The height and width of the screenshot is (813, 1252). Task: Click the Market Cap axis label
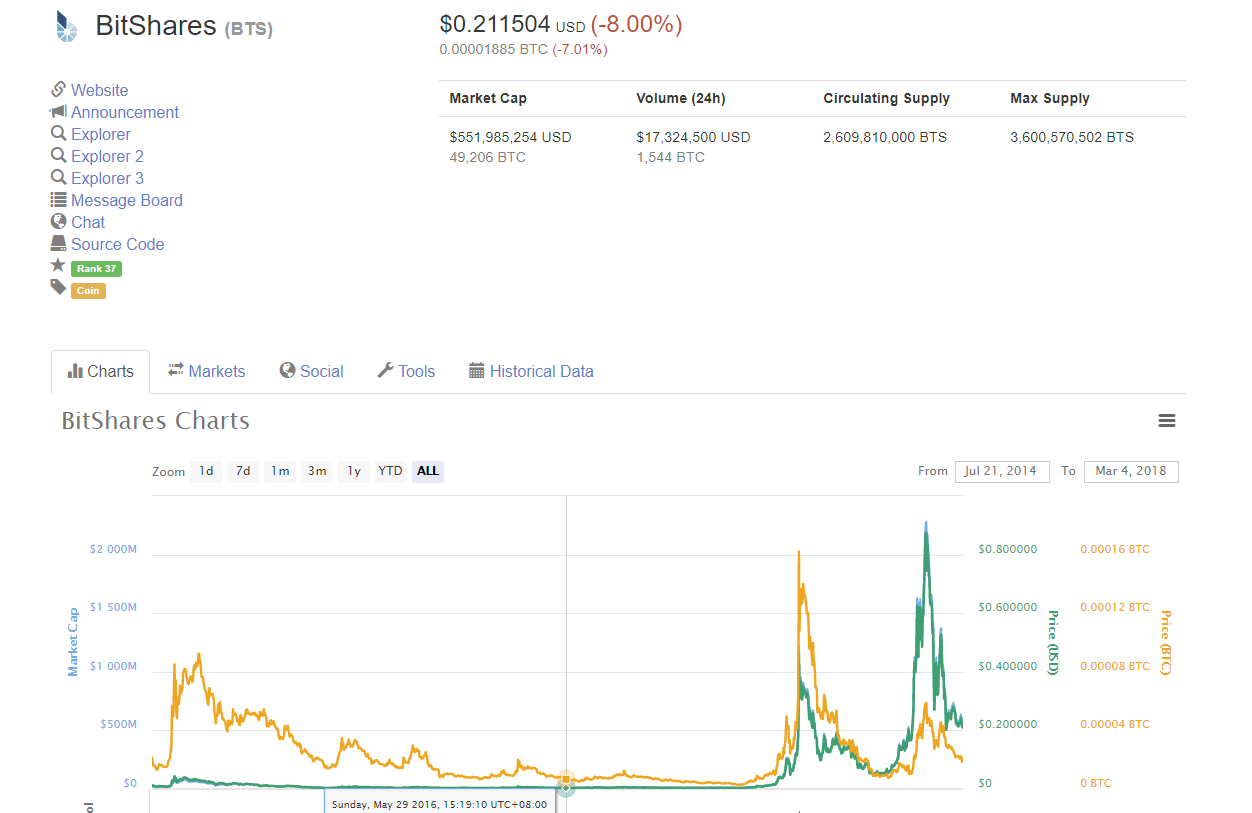pos(73,642)
